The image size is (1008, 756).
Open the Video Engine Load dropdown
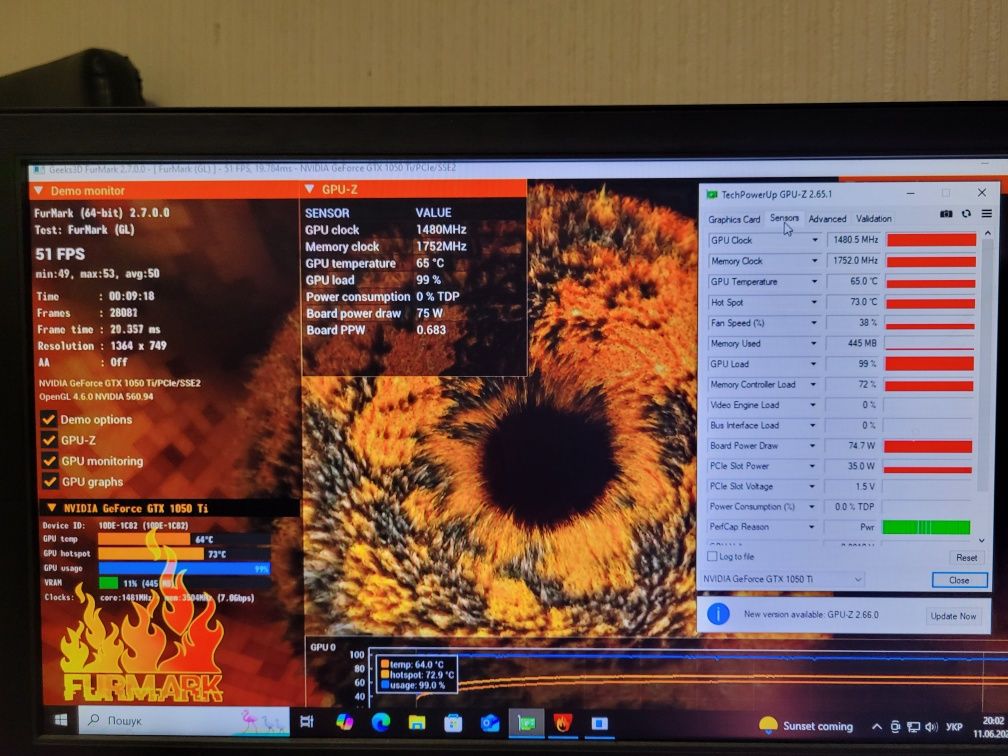point(813,405)
